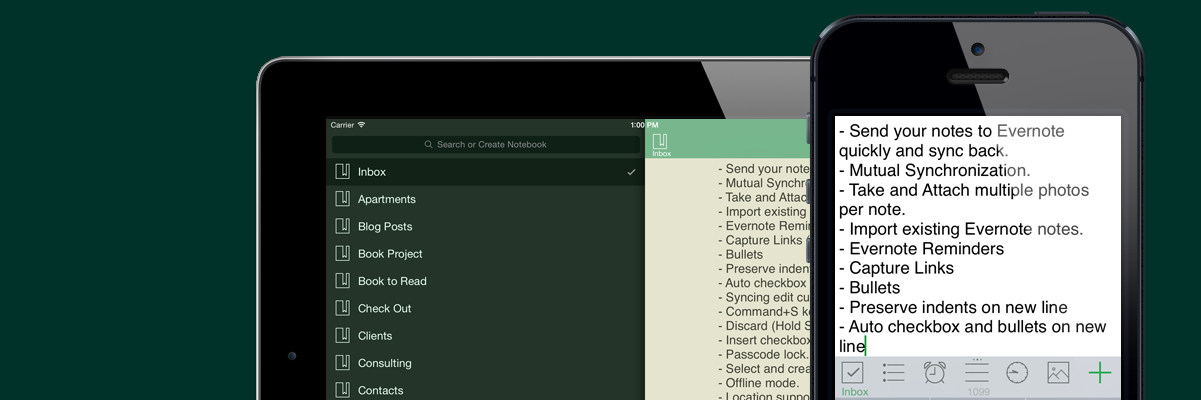Open the Consulting notebook
The height and width of the screenshot is (400, 1201).
486,363
